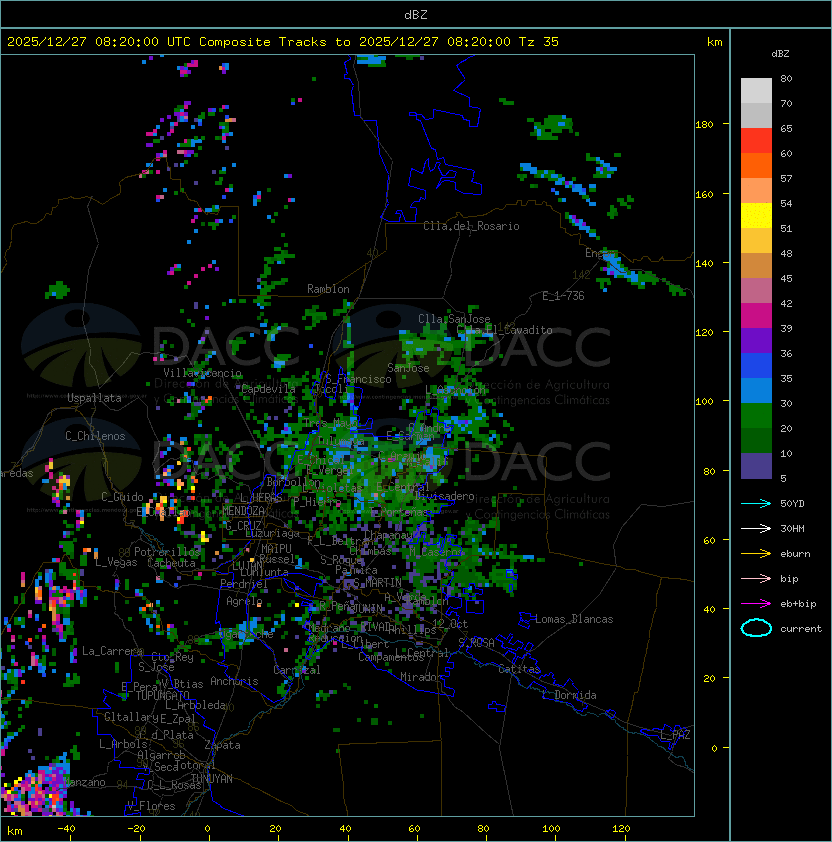Click the 180 tick on vertical km axis
Screen dimensions: 832x842
(x=704, y=125)
